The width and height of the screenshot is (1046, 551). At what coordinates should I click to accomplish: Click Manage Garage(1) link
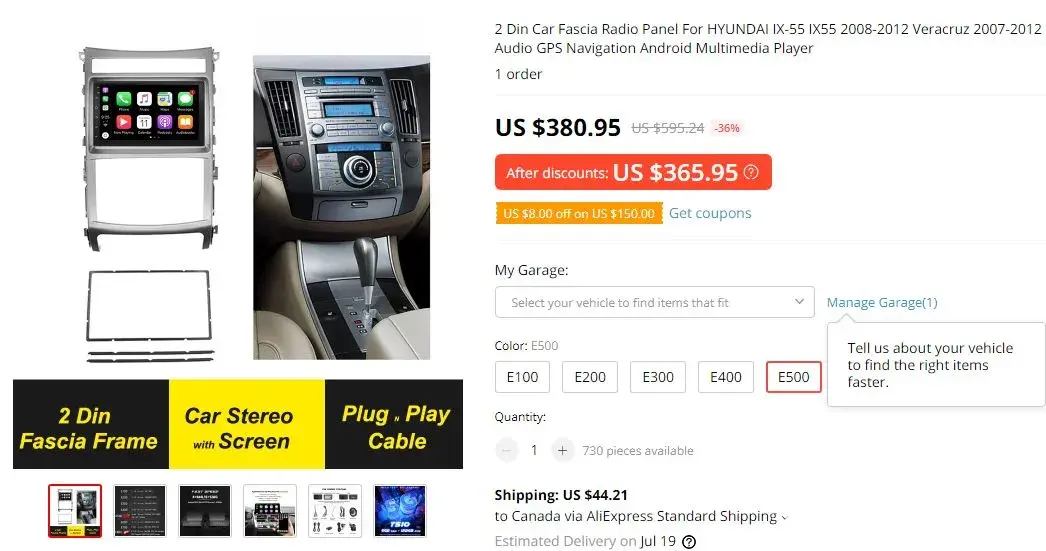pyautogui.click(x=882, y=302)
